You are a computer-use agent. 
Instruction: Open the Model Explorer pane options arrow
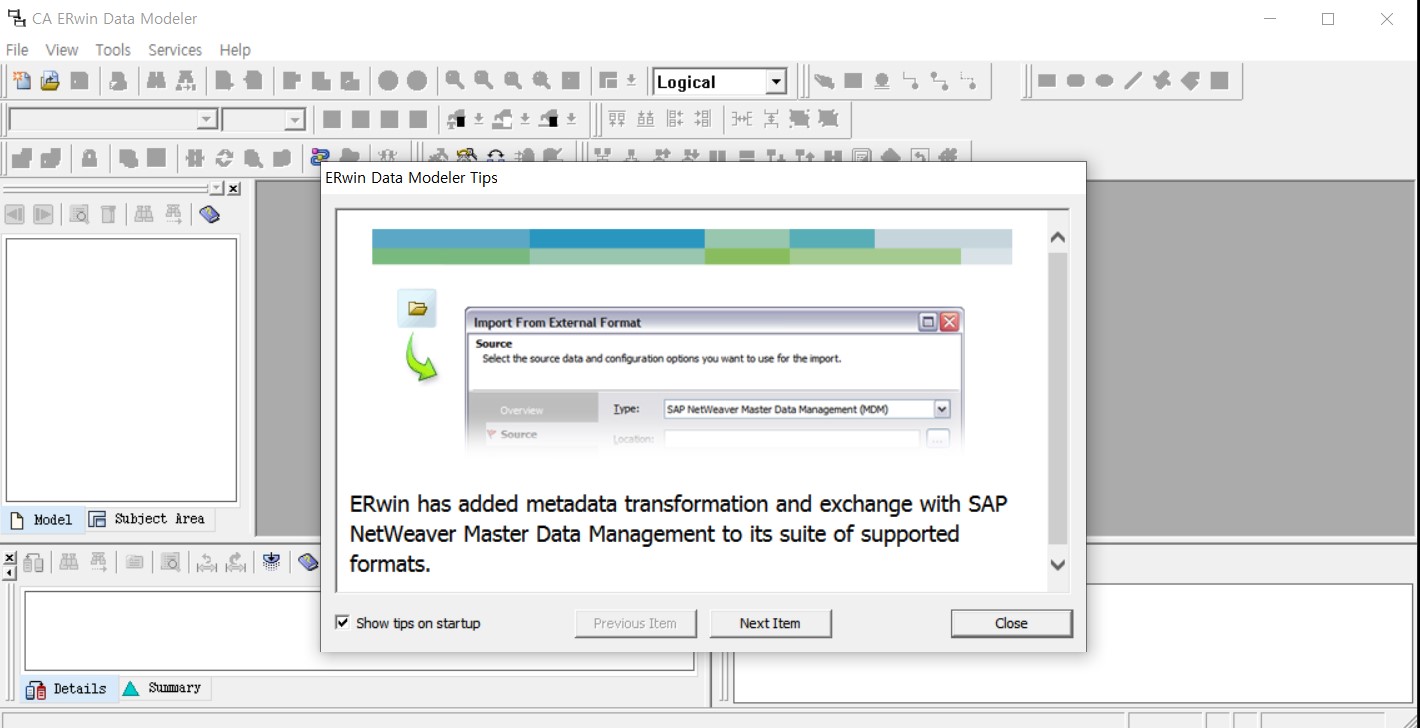coord(217,188)
